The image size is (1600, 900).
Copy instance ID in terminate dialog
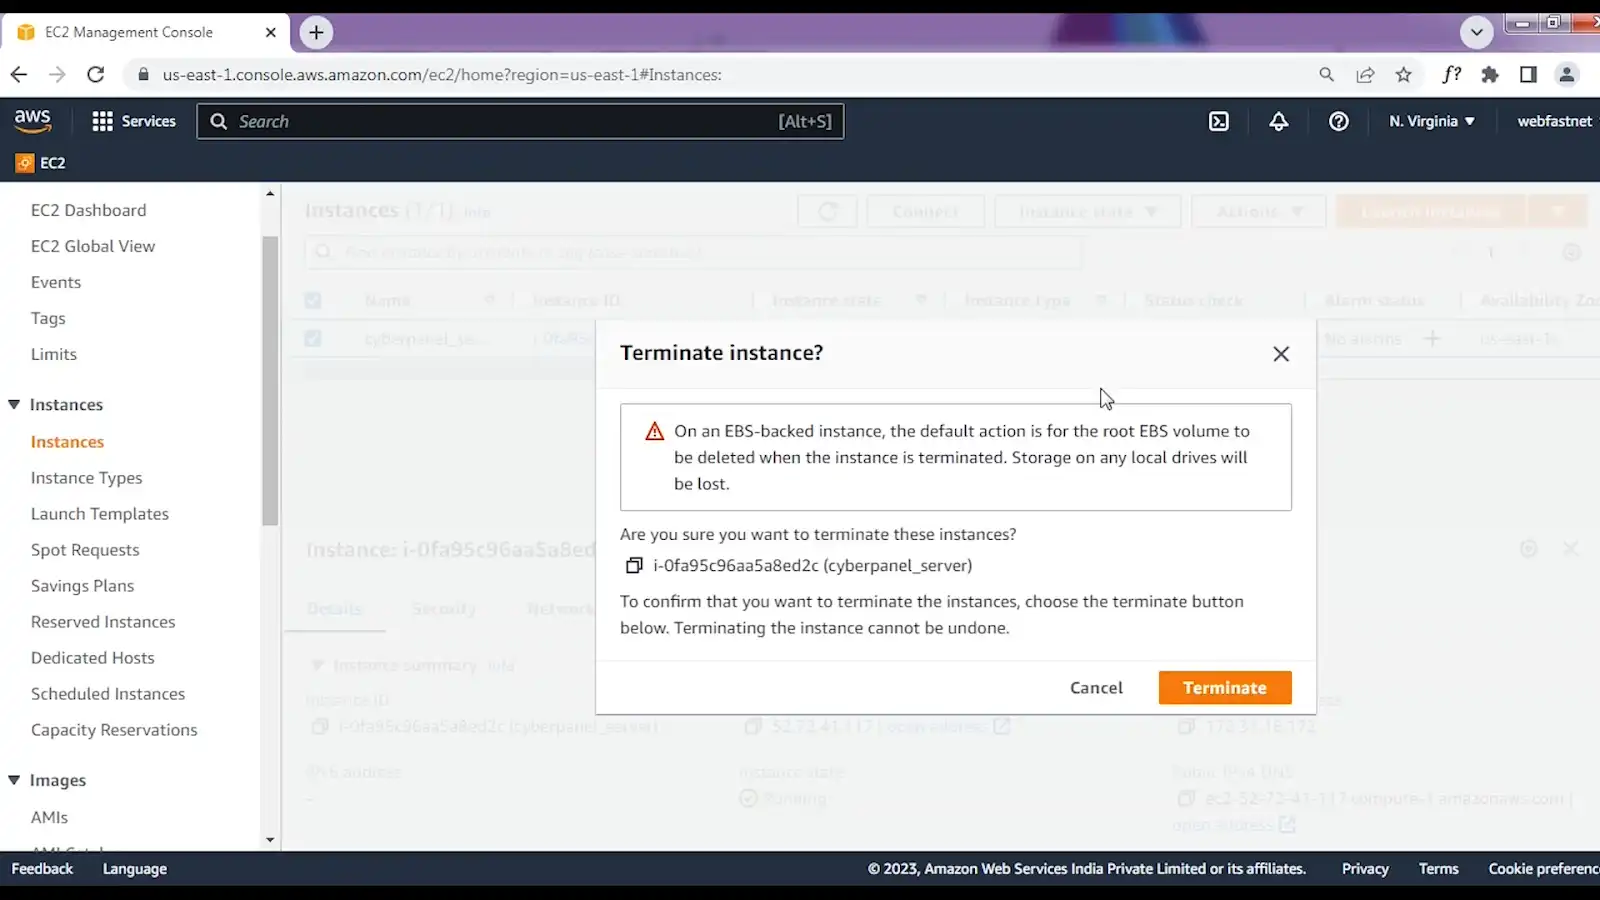(x=634, y=566)
